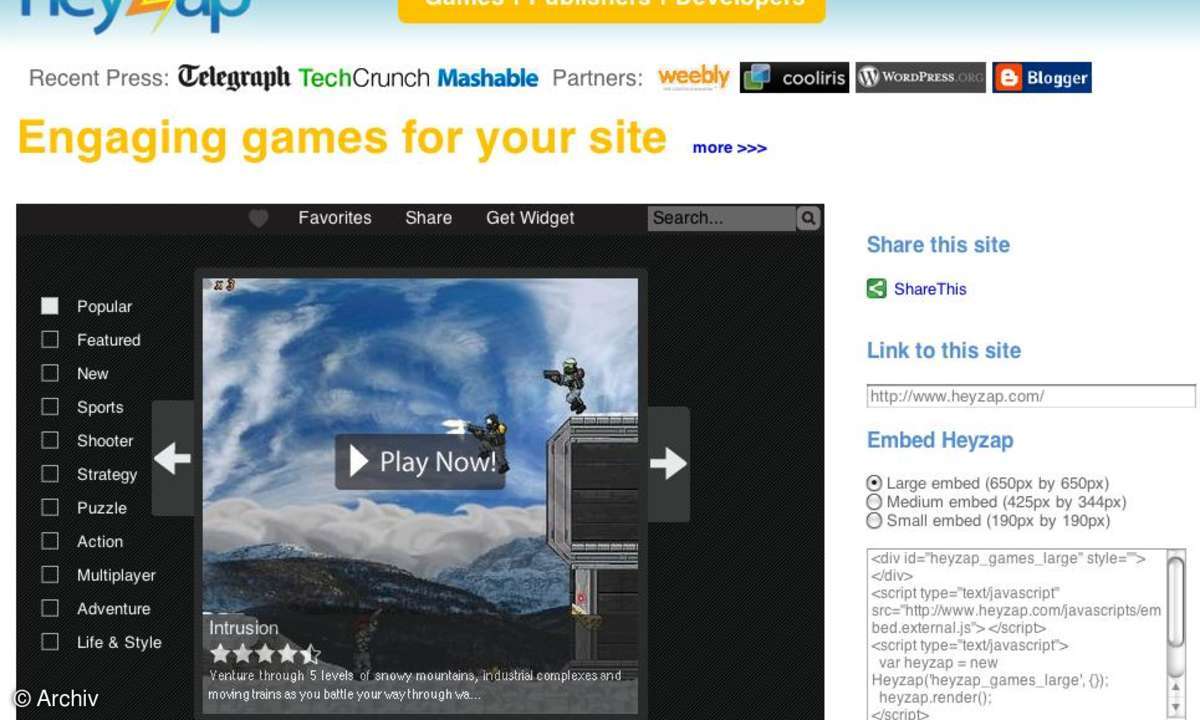1200x720 pixels.
Task: Open the Telegraph press logo
Action: click(234, 77)
